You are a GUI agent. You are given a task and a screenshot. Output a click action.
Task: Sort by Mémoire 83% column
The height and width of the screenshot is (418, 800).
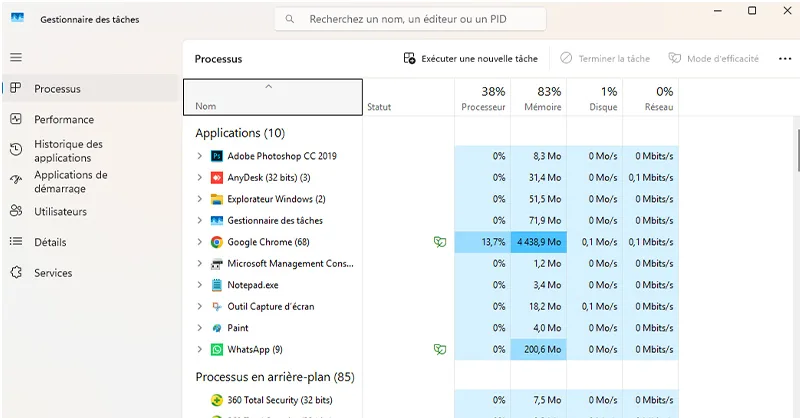pyautogui.click(x=539, y=97)
